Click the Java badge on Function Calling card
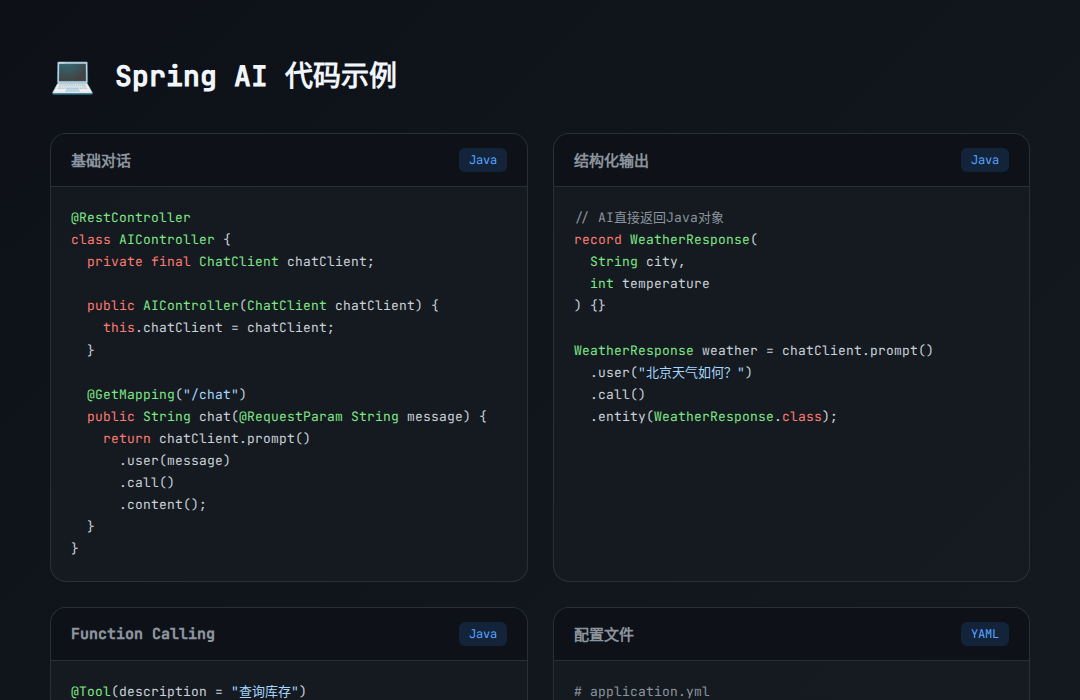The image size is (1080, 700). (x=483, y=634)
